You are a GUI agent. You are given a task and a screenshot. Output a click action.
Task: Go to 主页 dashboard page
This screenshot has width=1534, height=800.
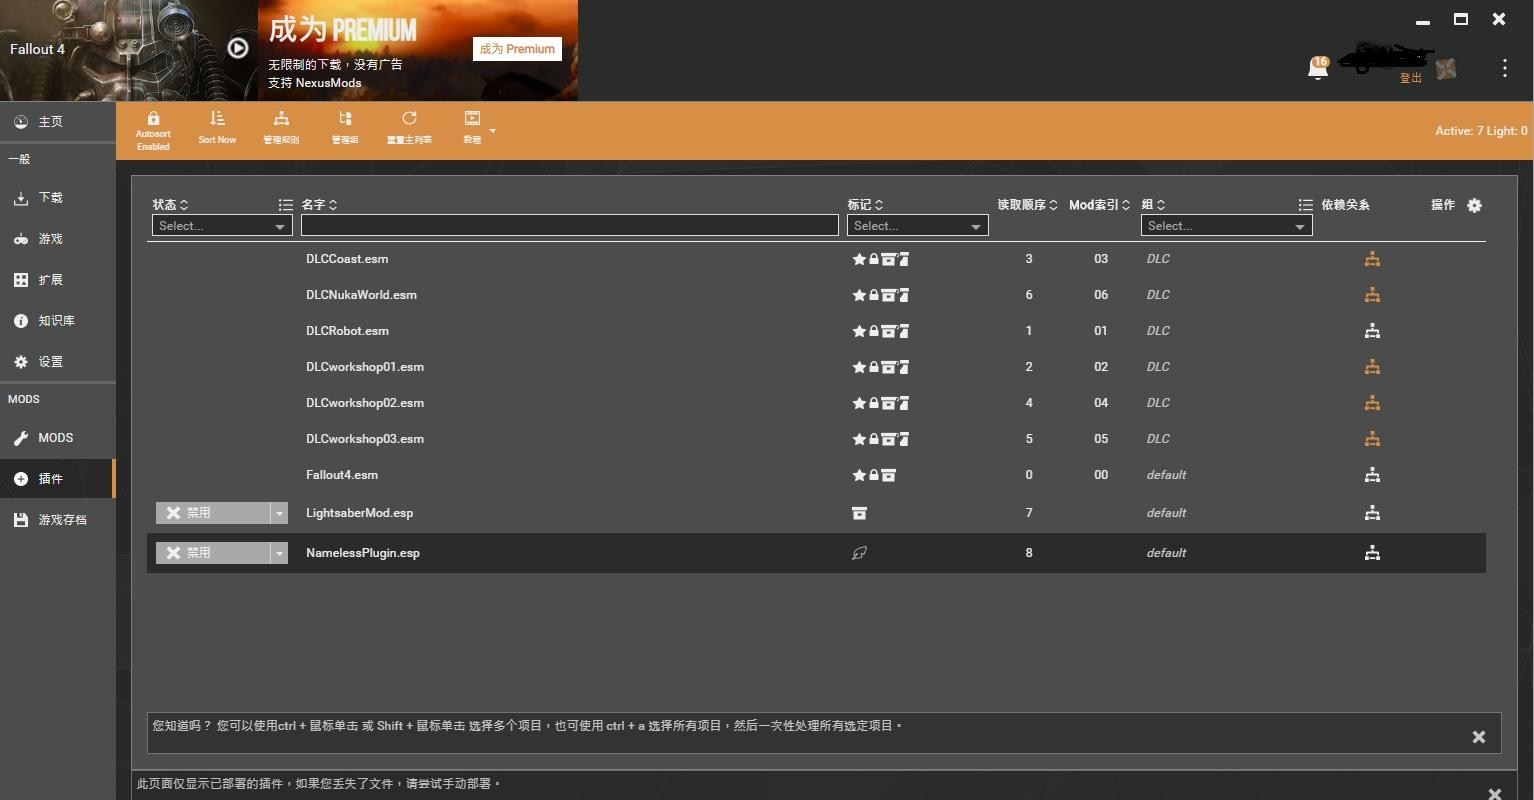[58, 121]
